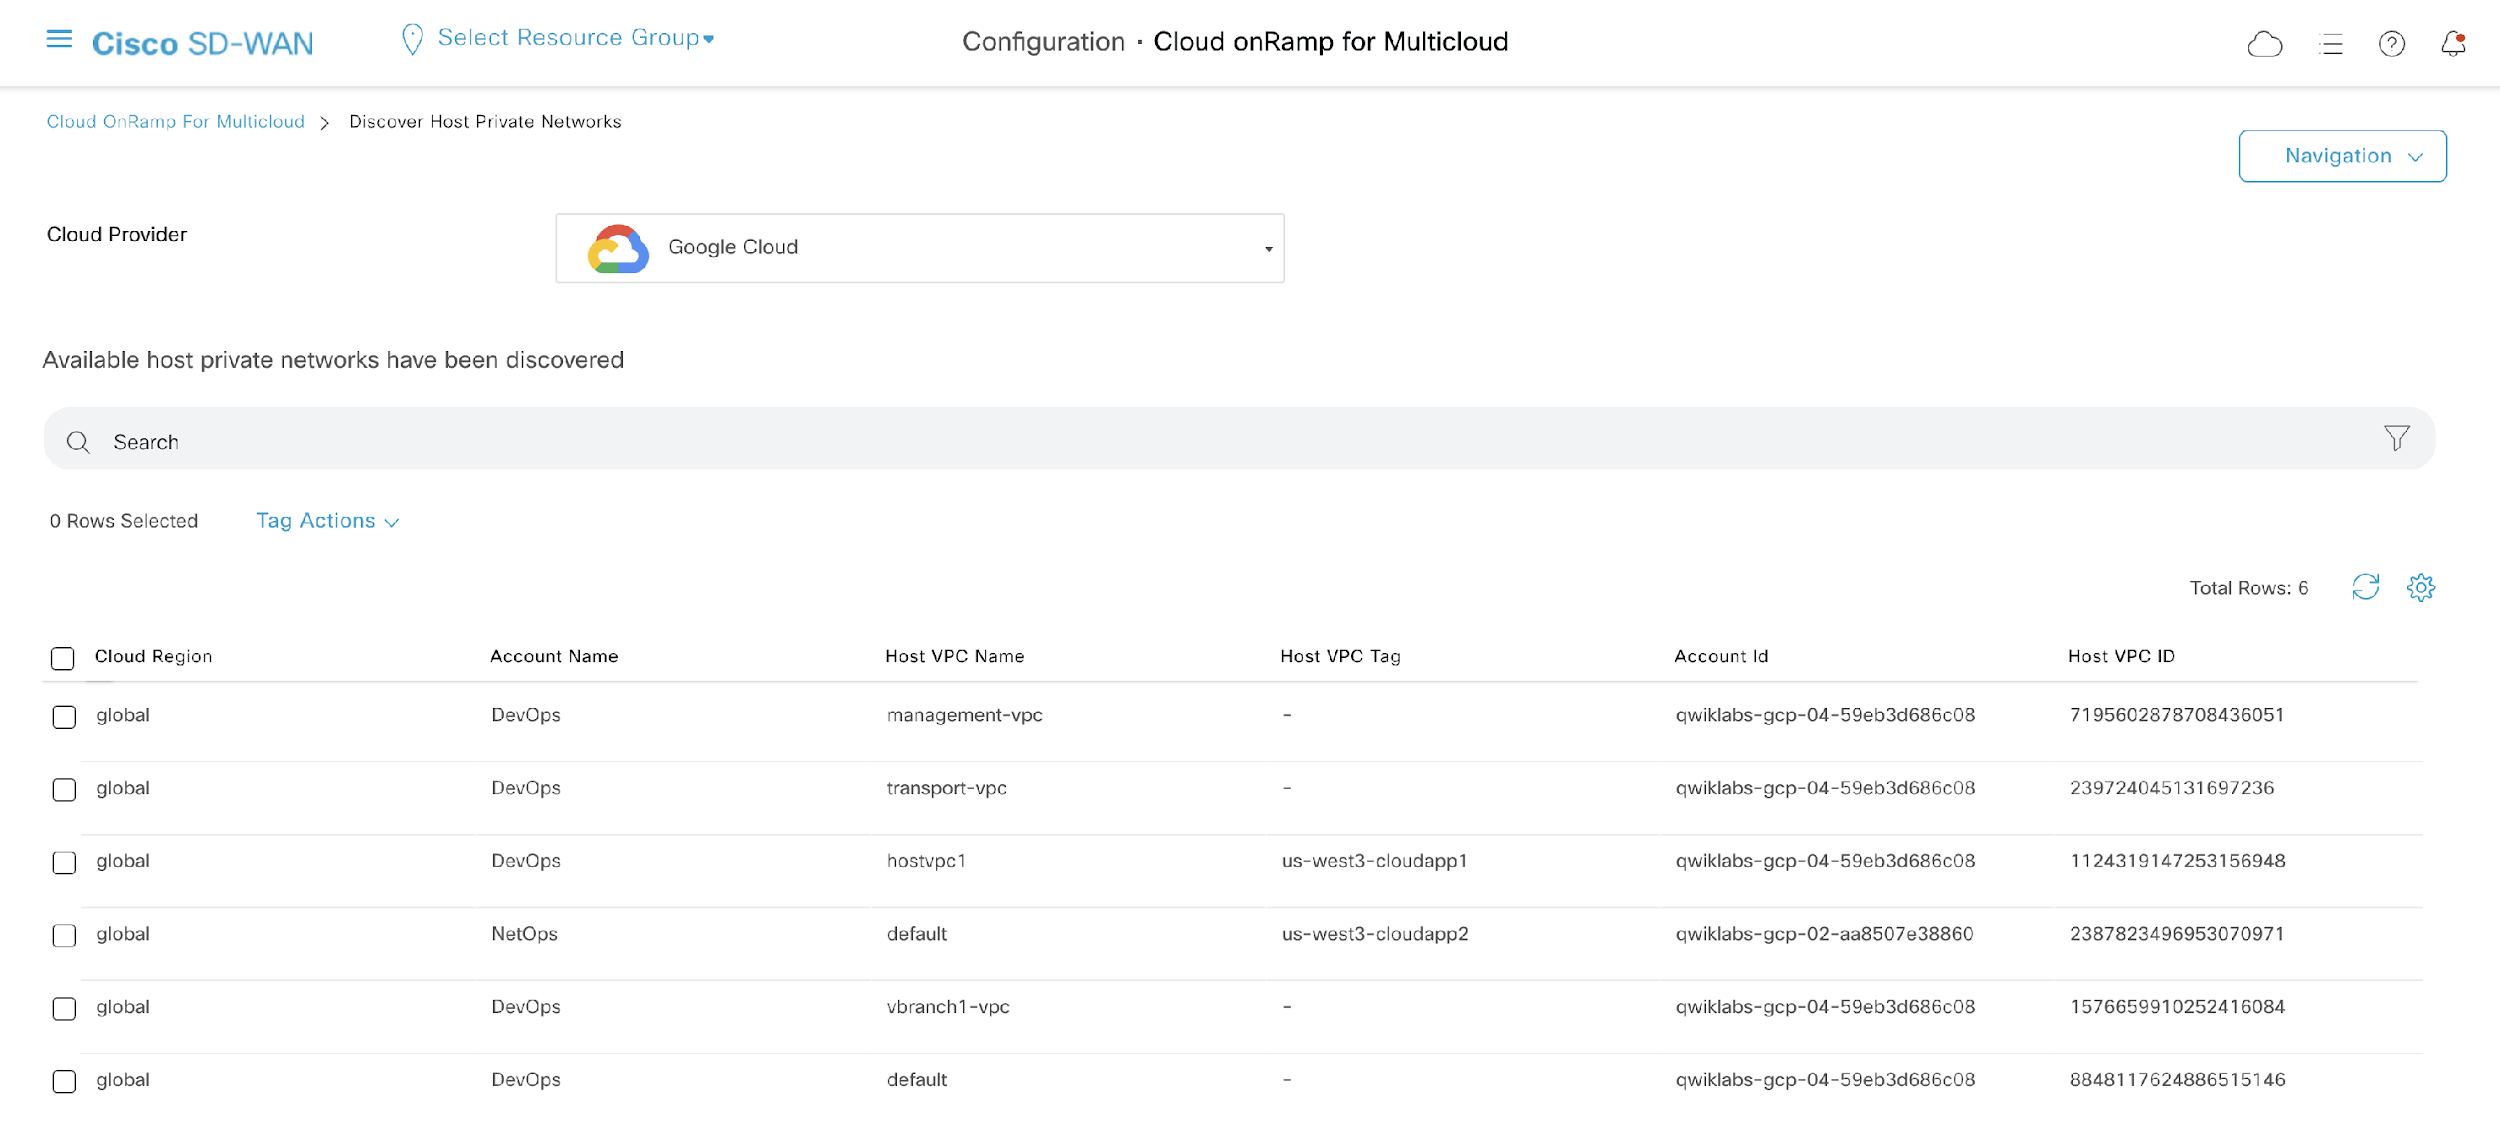Image resolution: width=2500 pixels, height=1135 pixels.
Task: Click the Google Cloud logo icon
Action: [618, 248]
